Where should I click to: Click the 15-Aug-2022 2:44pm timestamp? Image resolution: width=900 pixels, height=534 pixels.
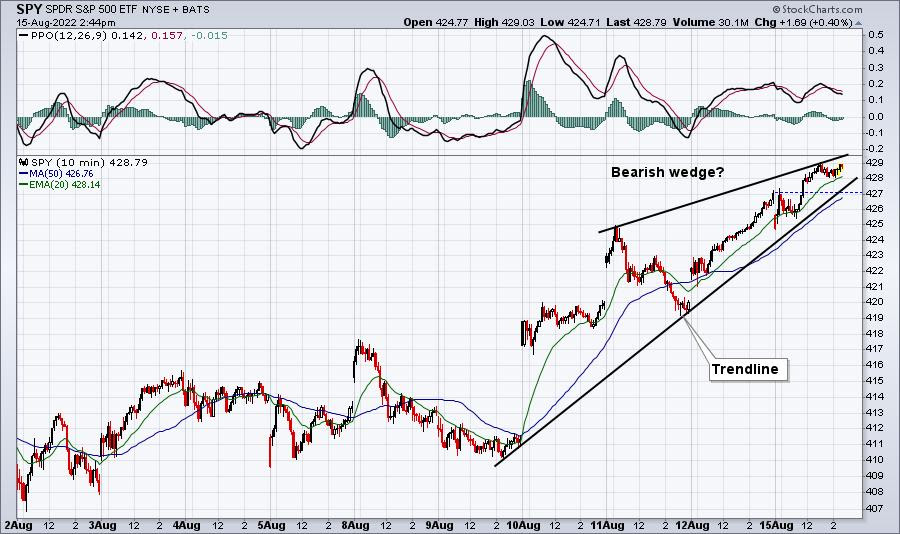66,23
